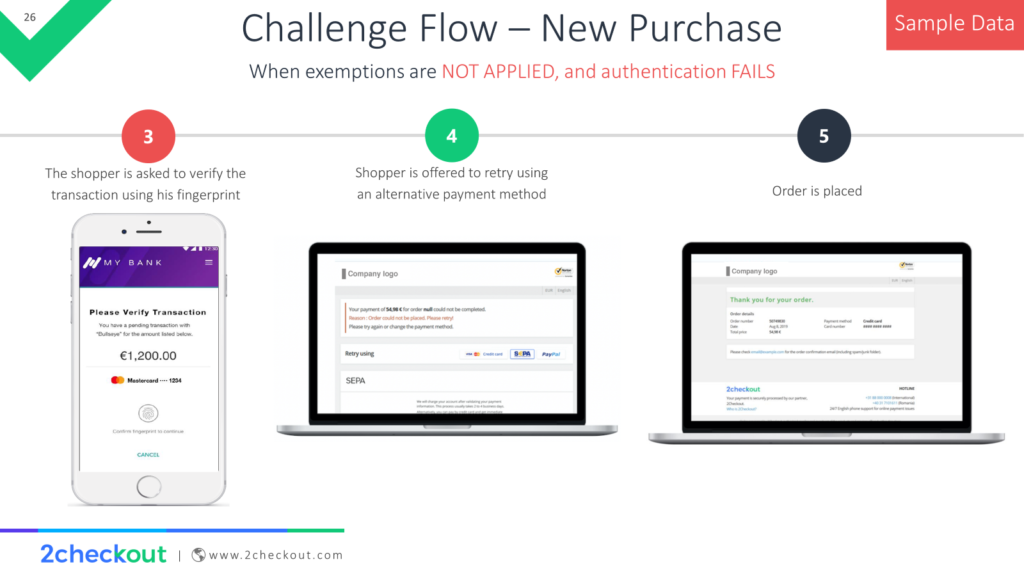Click the red step 3 circle
1024x576 pixels.
click(148, 136)
